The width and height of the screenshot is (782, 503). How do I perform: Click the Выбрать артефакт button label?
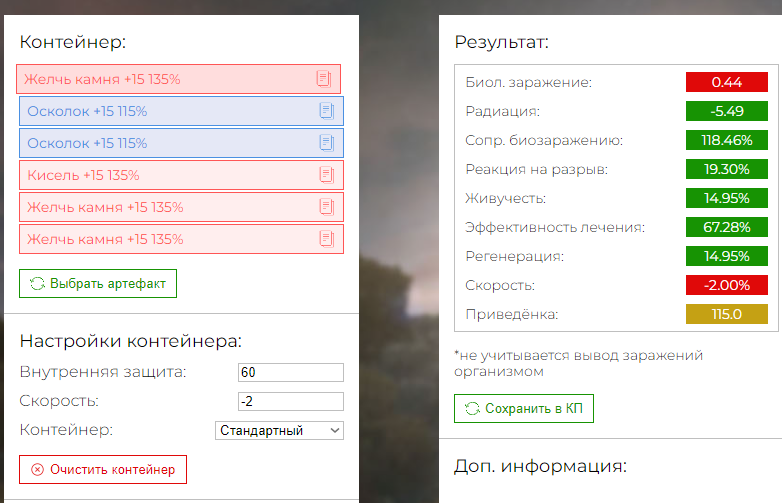tap(108, 284)
